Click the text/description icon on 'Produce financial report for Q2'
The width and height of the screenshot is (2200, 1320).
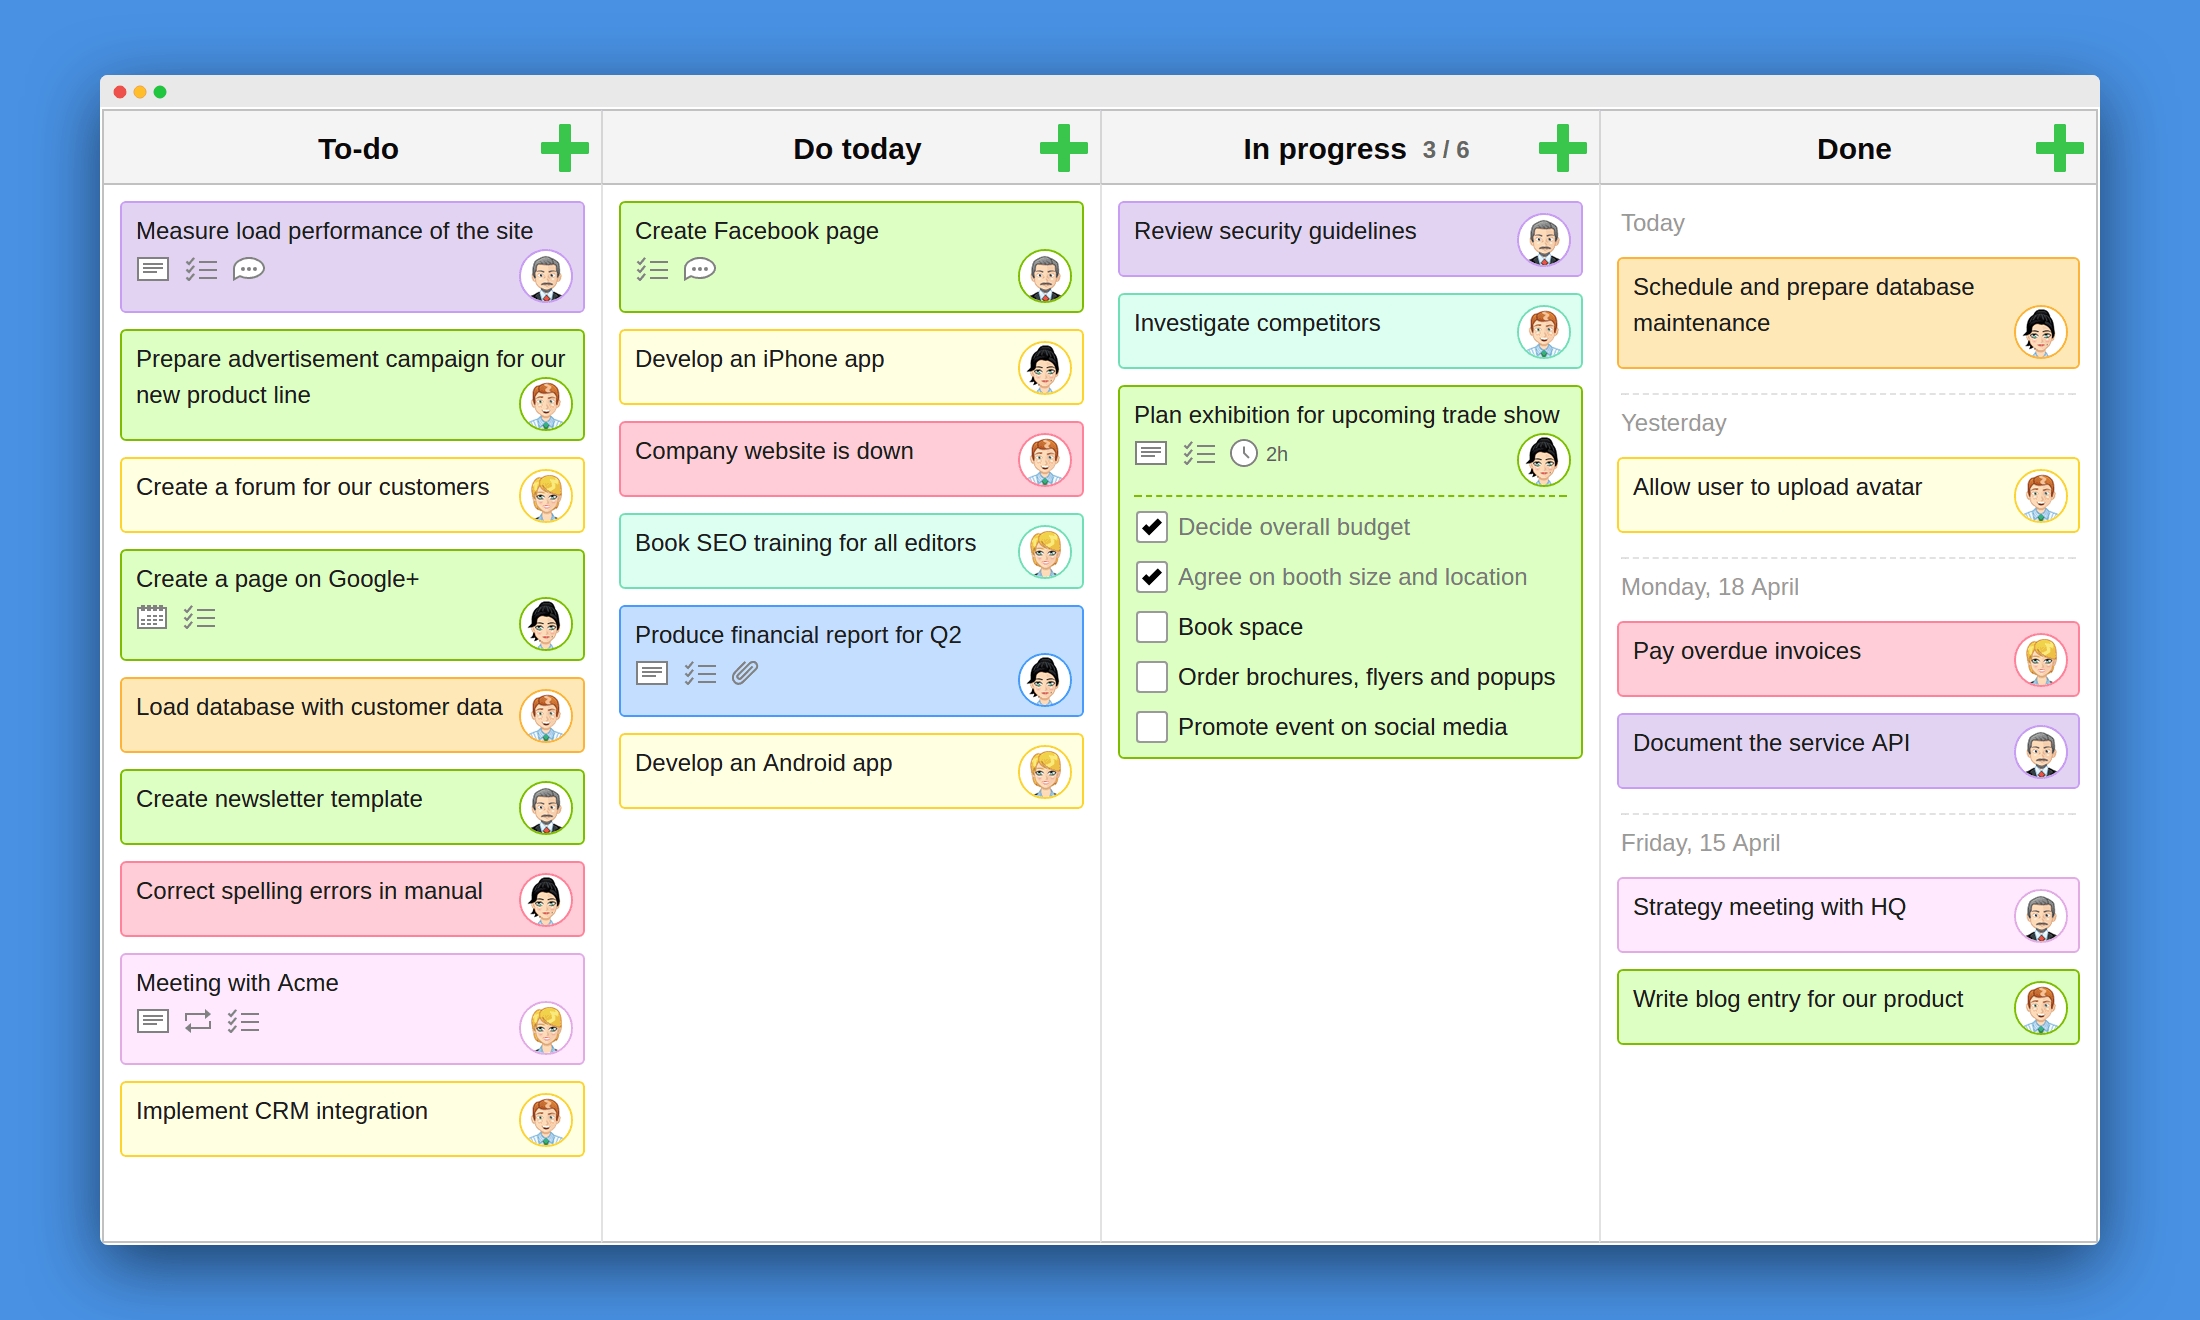(x=651, y=673)
